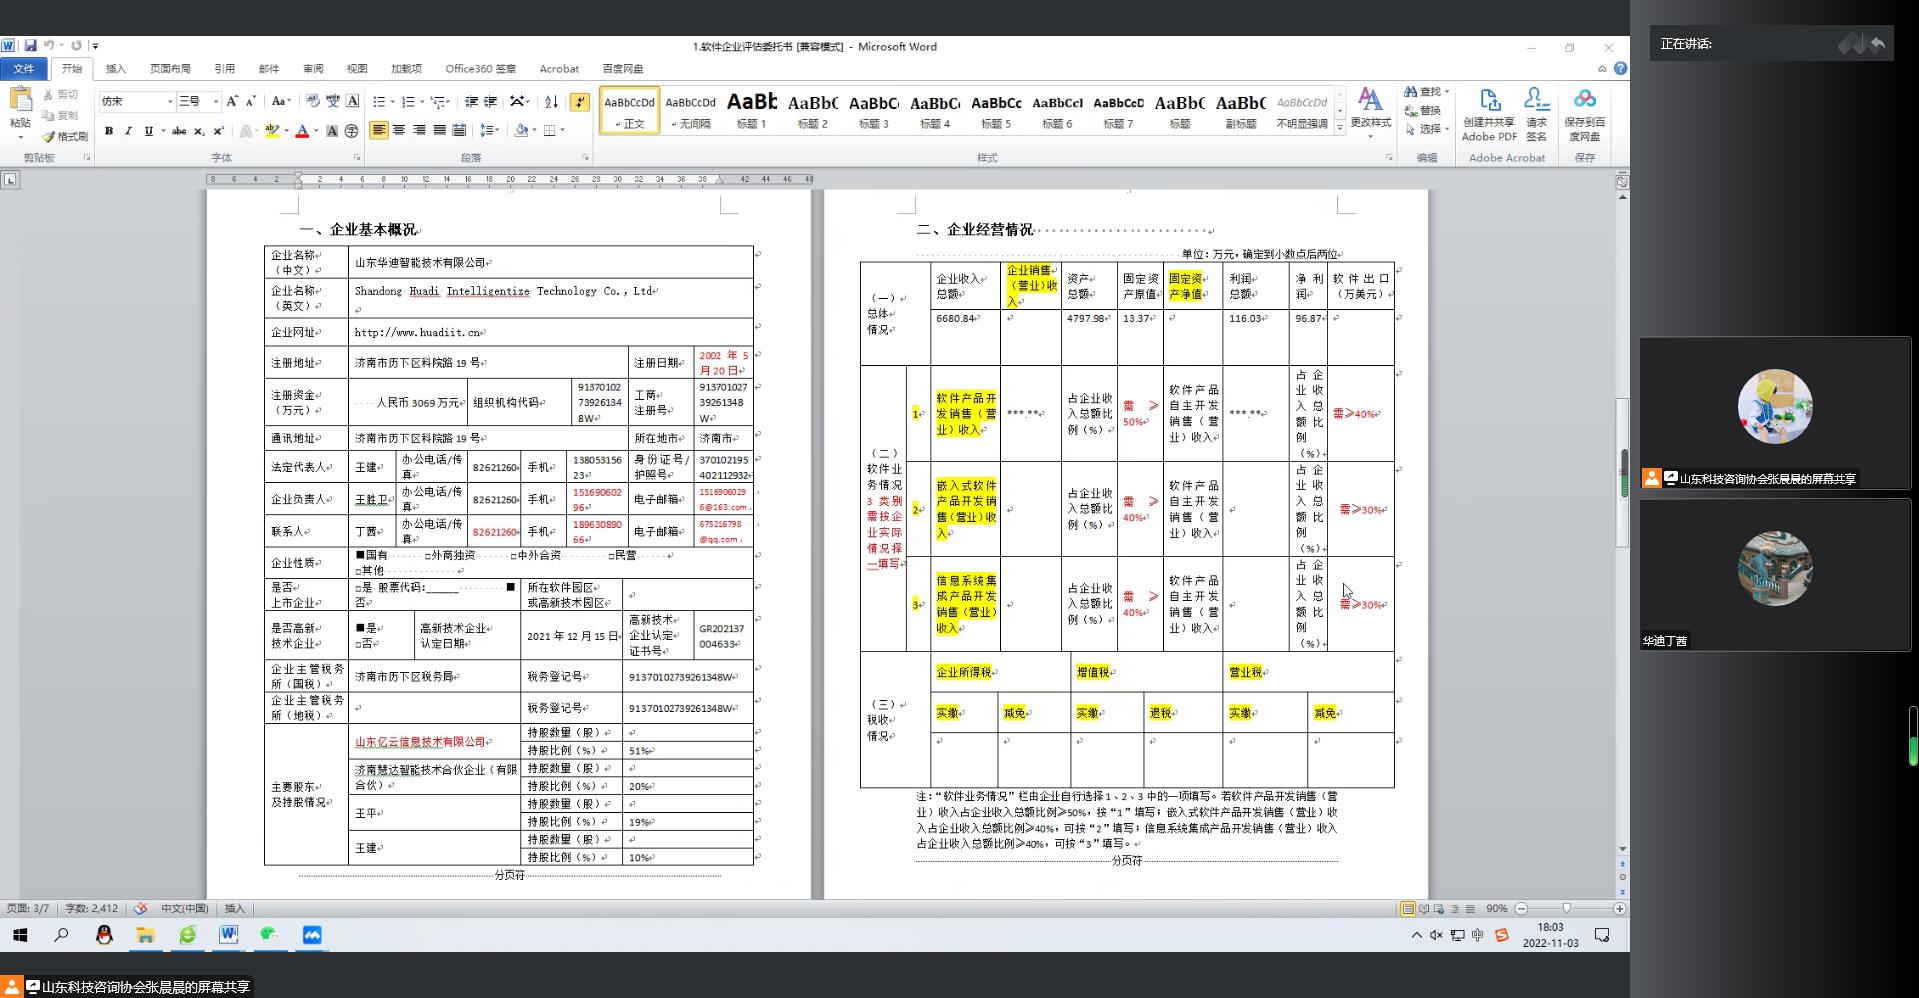
Task: Open the font size dropdown (三号)
Action: pyautogui.click(x=215, y=101)
